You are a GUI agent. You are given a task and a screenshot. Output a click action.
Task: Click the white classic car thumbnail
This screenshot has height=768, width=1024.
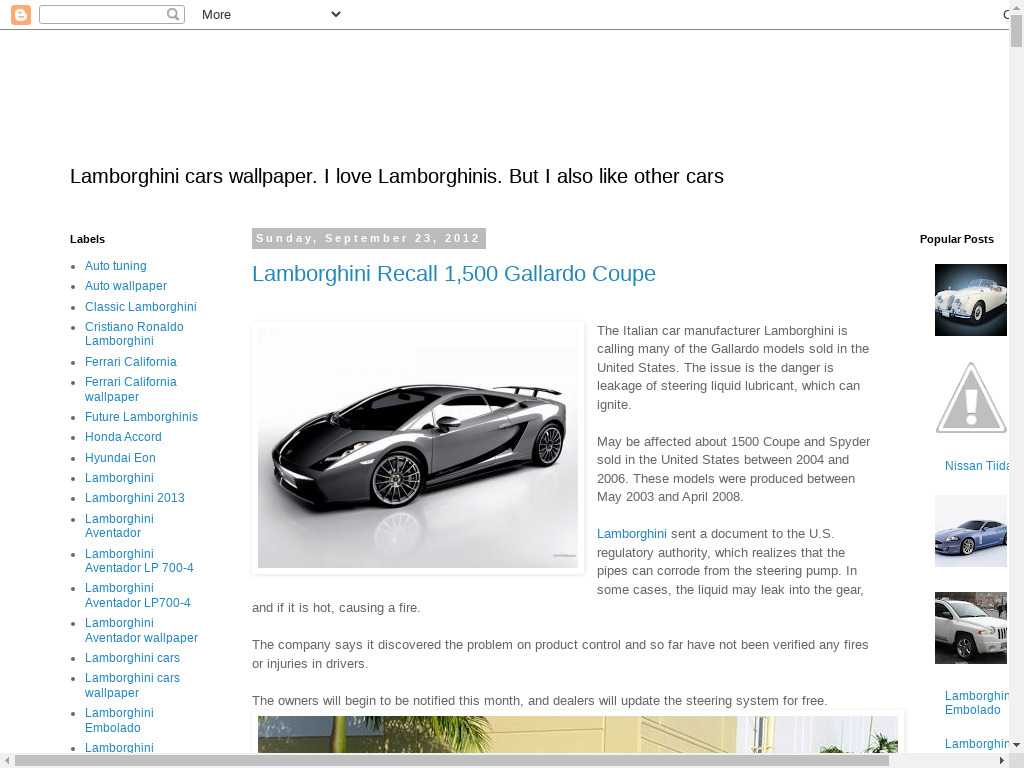coord(970,300)
